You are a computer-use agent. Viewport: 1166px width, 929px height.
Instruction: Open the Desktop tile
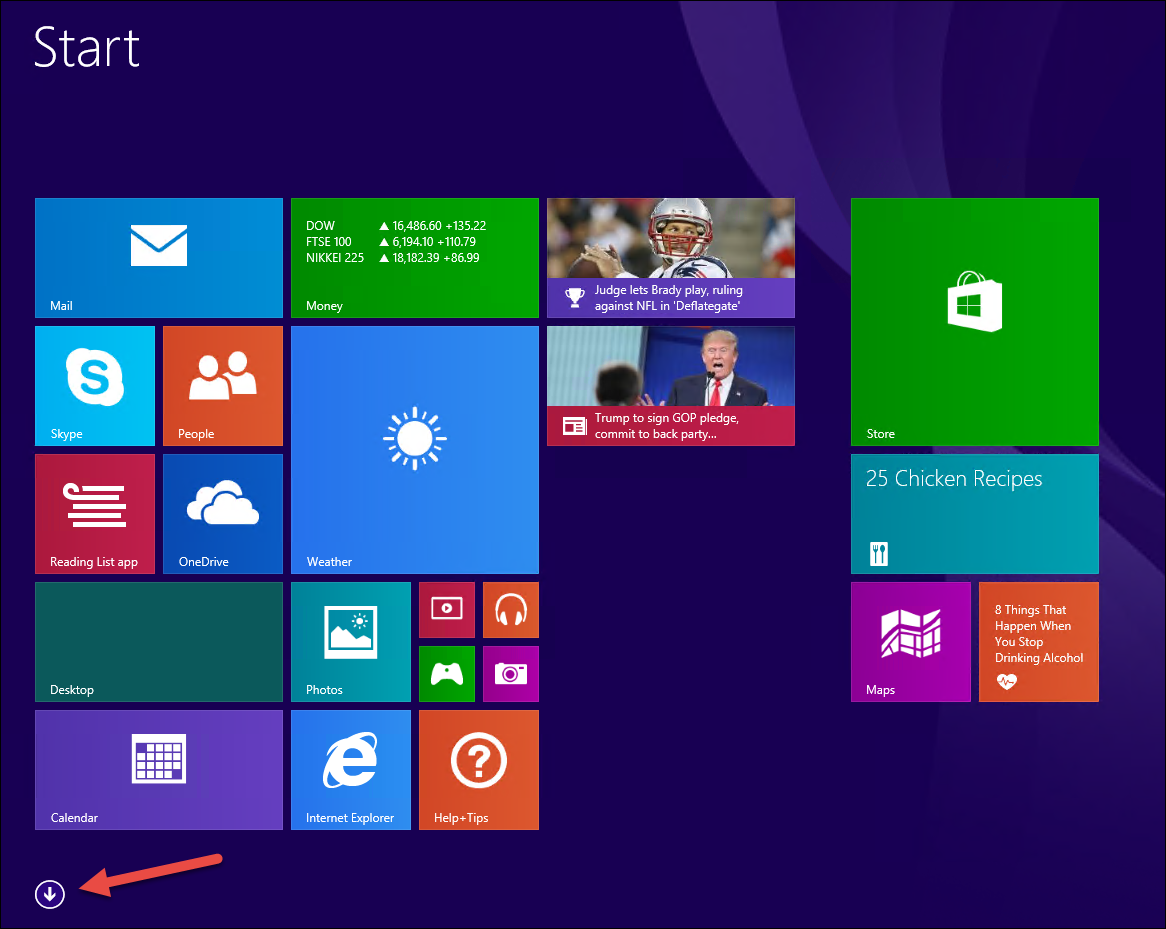point(159,641)
